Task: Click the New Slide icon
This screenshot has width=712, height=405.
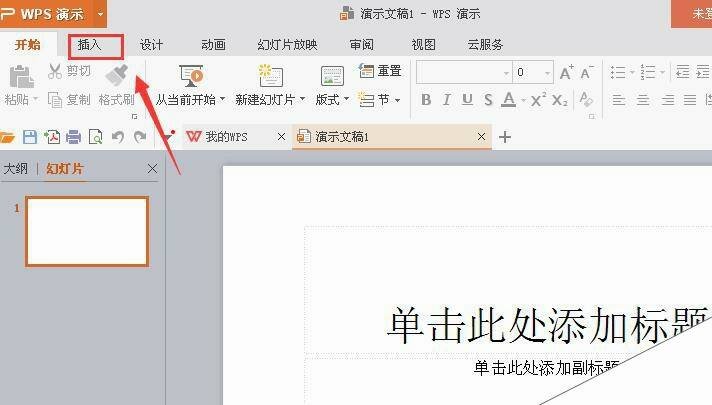Action: click(x=270, y=75)
